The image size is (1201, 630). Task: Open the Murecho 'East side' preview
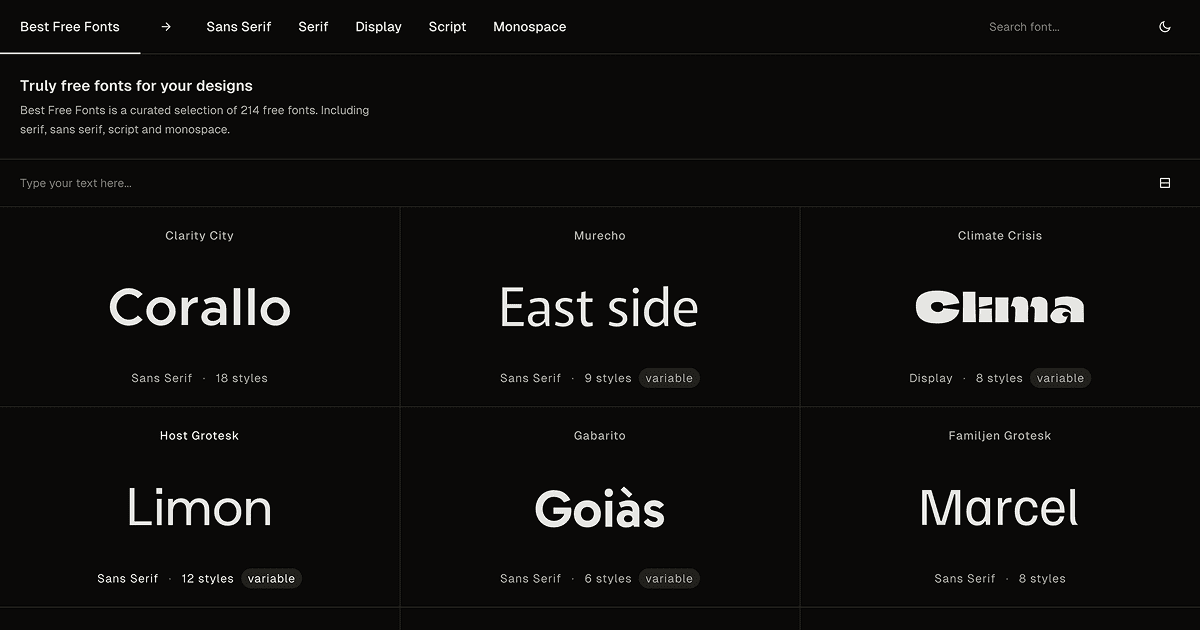click(x=600, y=307)
